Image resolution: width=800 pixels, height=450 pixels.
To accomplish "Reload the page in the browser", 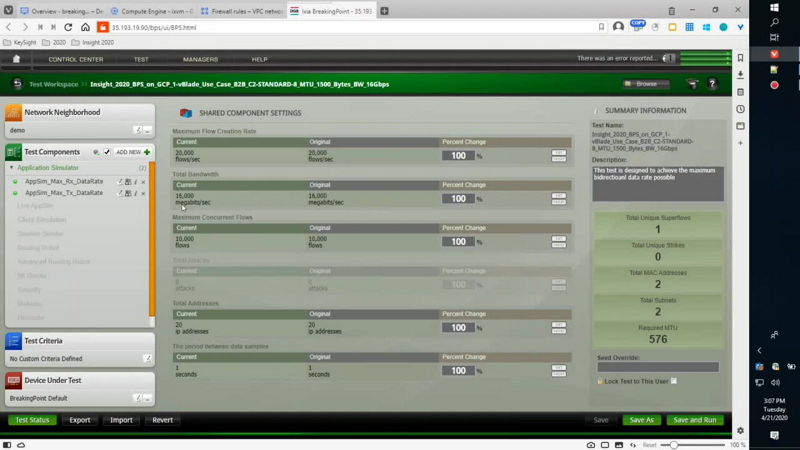I will pos(68,27).
